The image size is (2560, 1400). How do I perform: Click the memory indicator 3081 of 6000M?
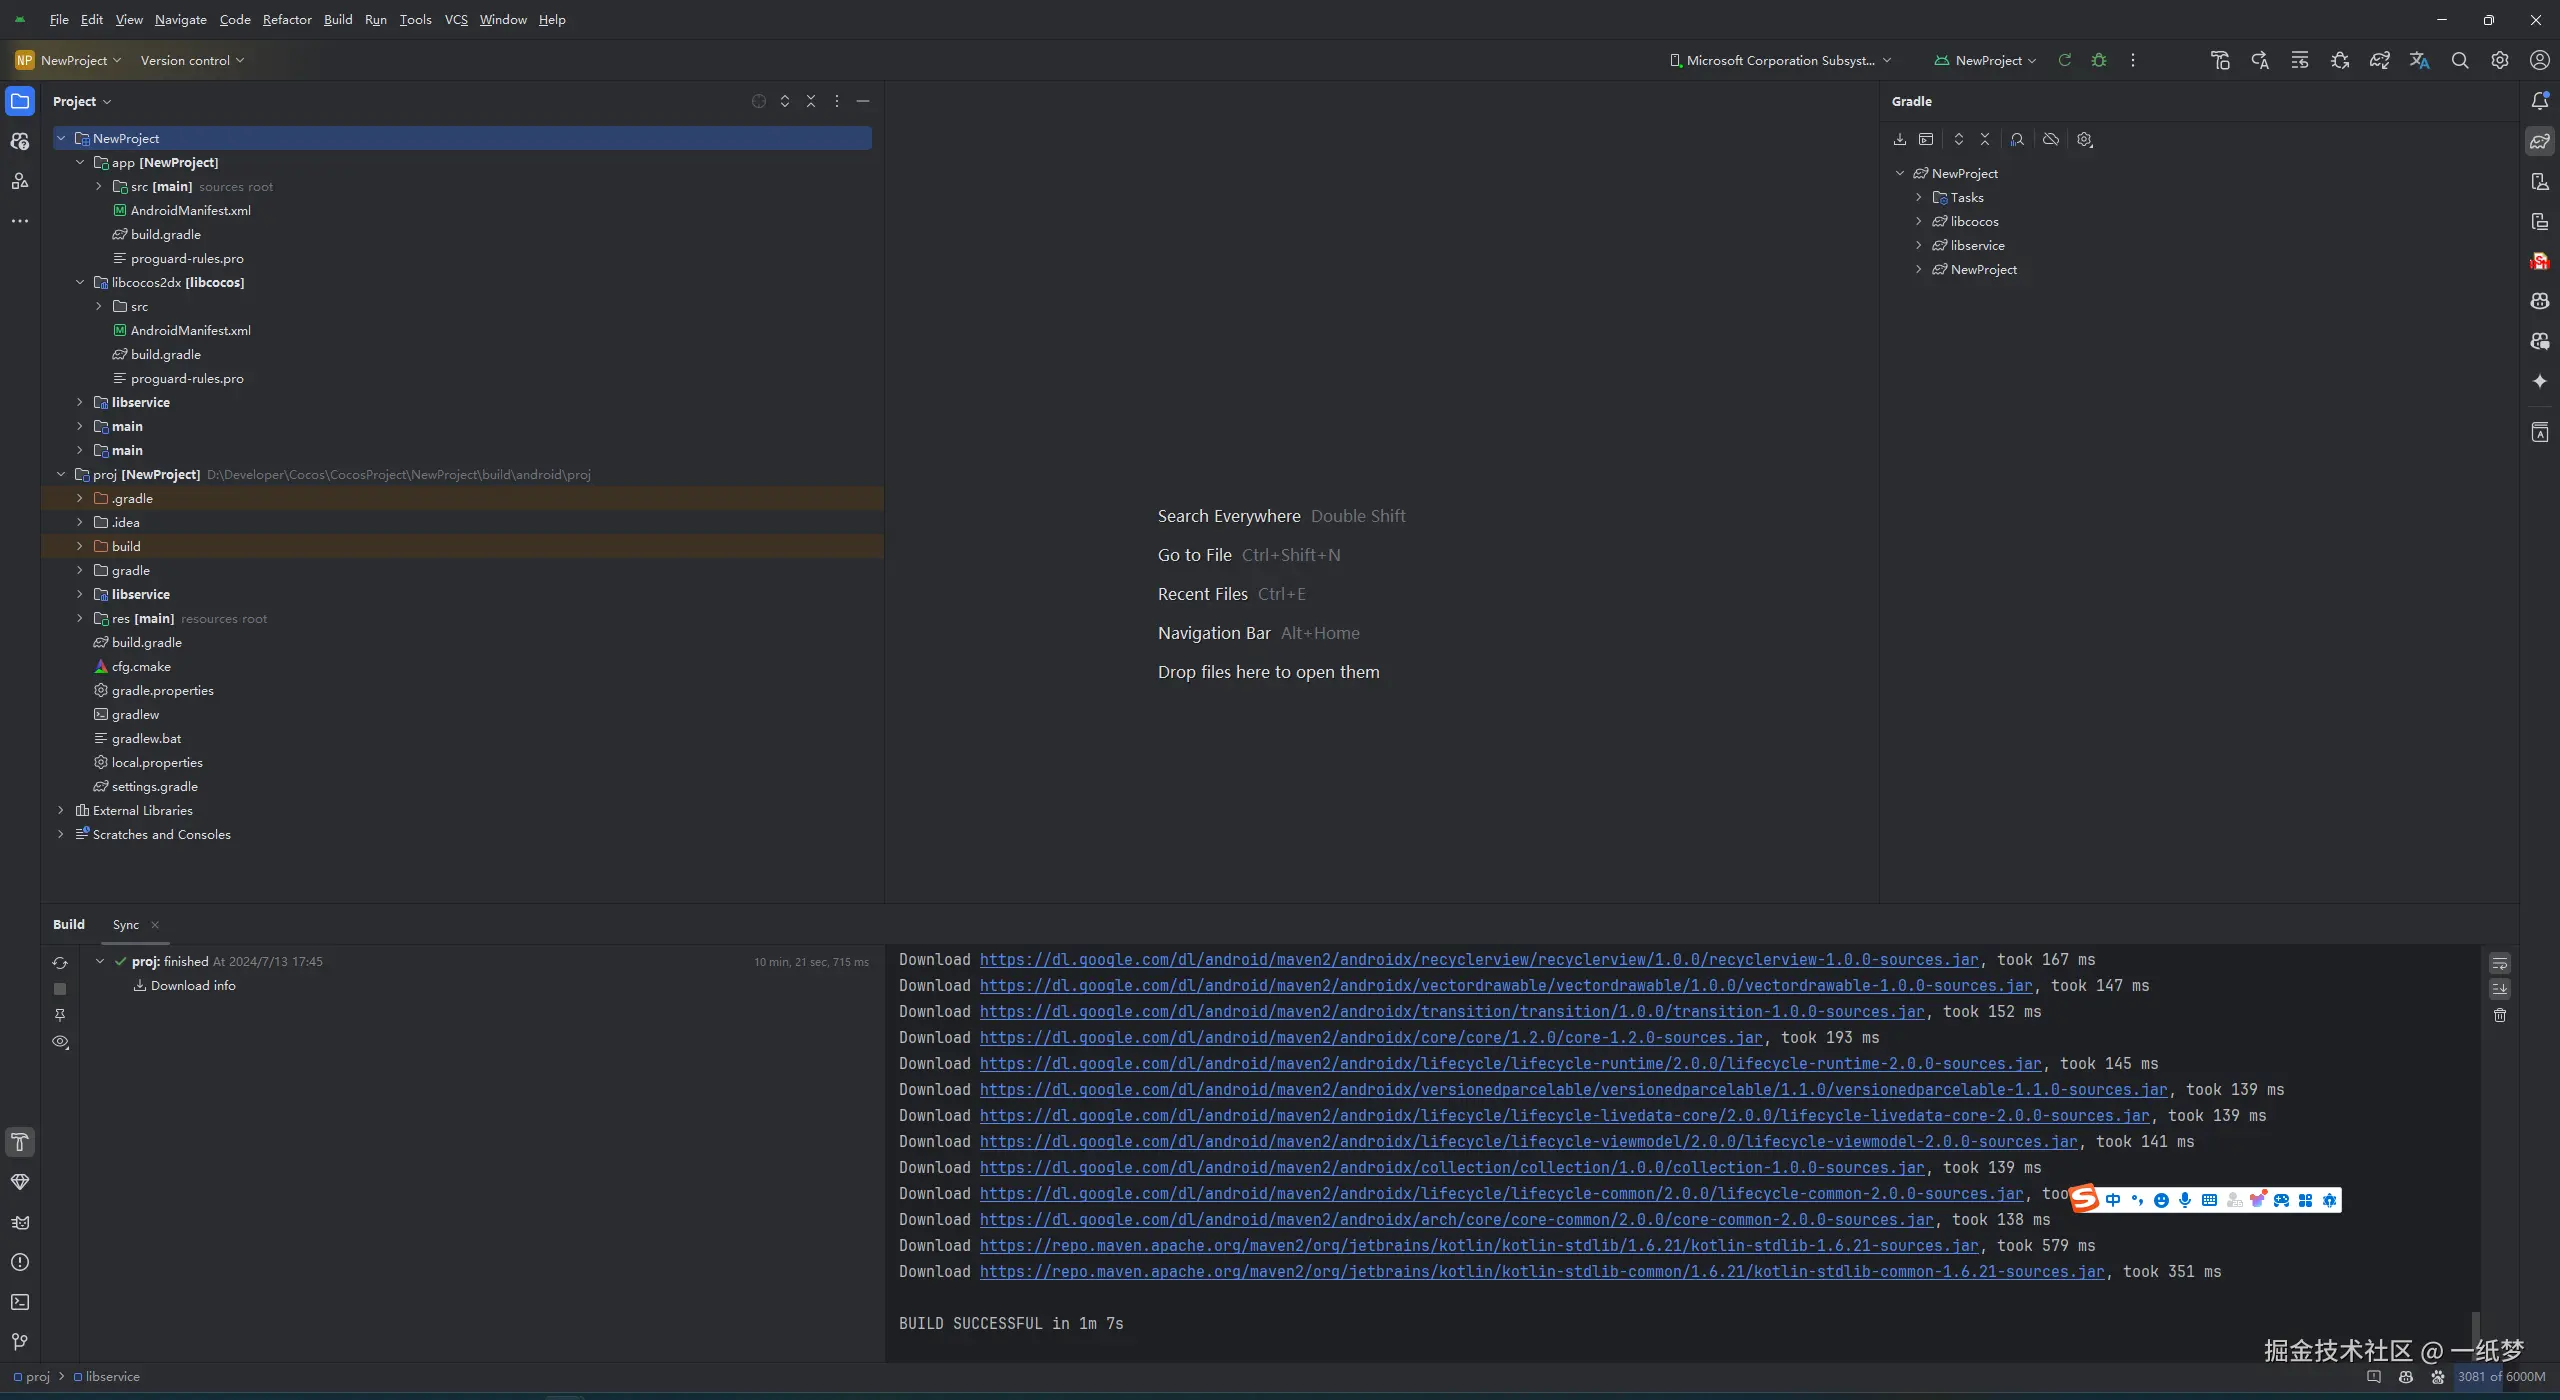pyautogui.click(x=2500, y=1377)
